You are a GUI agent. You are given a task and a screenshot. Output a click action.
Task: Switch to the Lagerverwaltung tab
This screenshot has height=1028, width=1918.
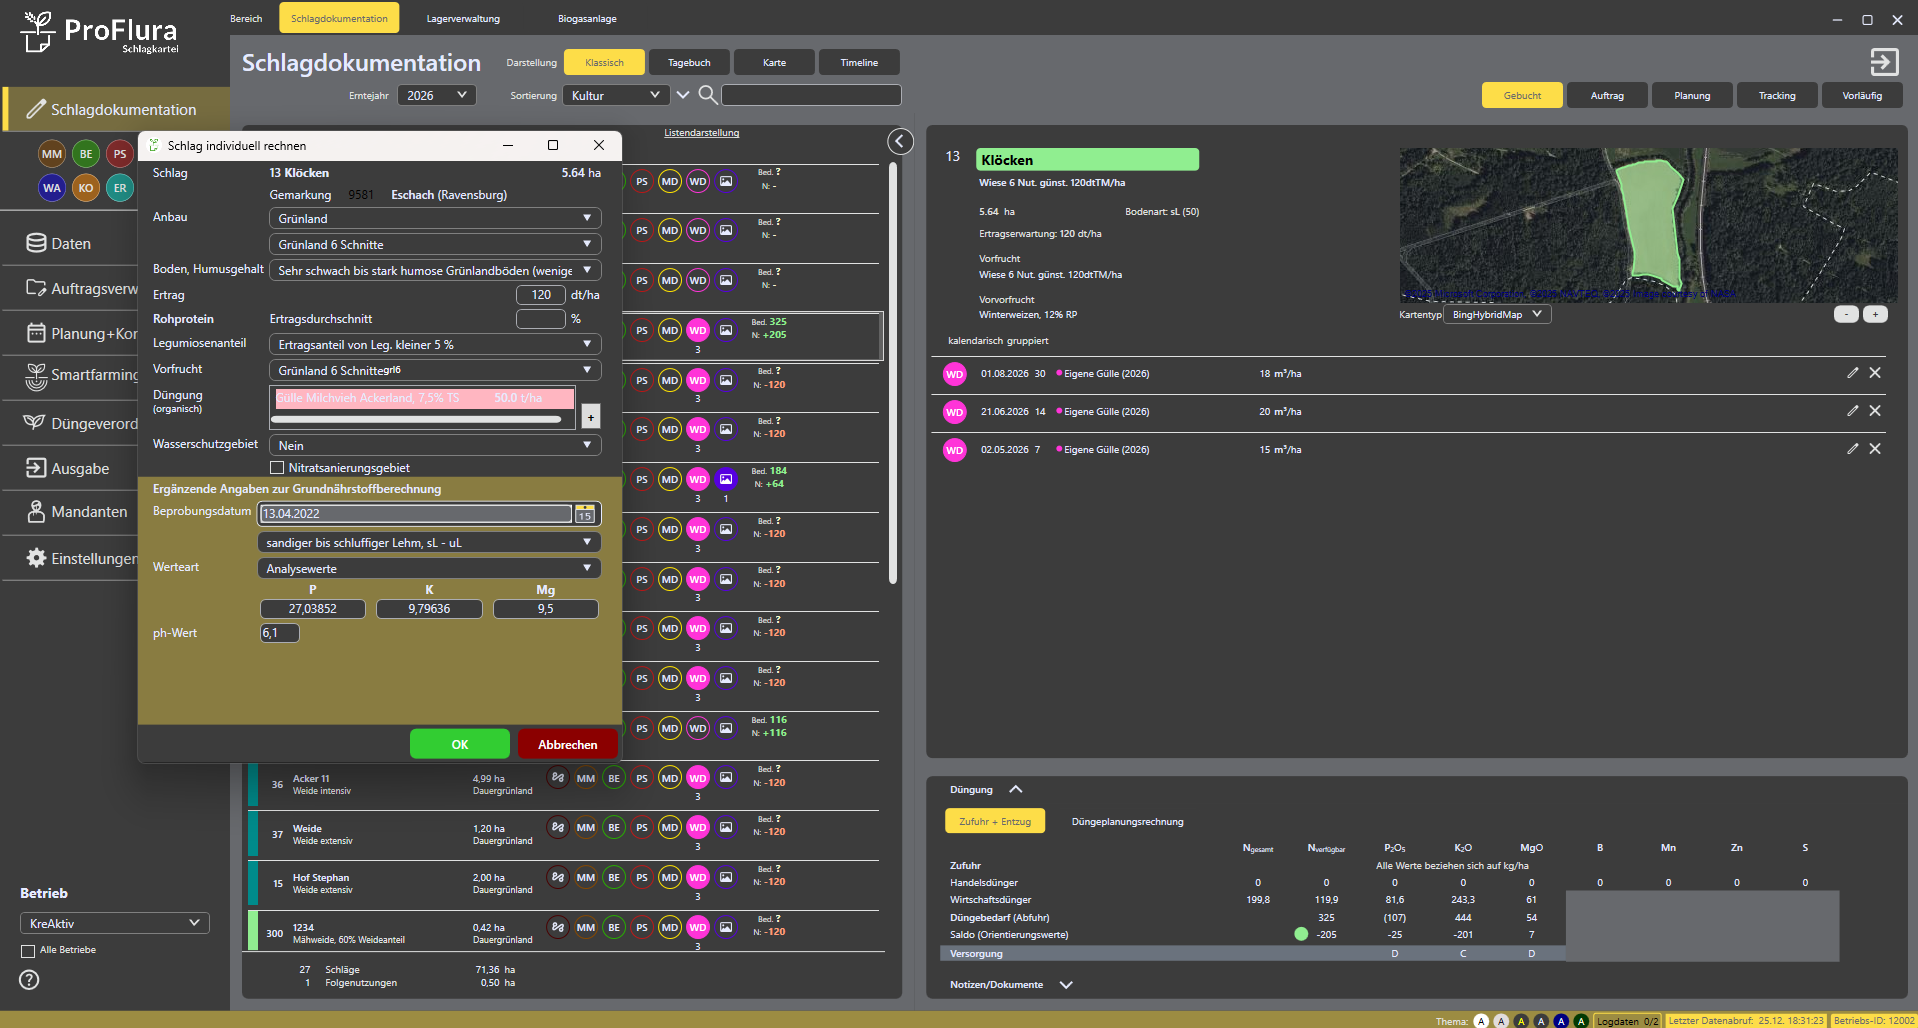[463, 19]
